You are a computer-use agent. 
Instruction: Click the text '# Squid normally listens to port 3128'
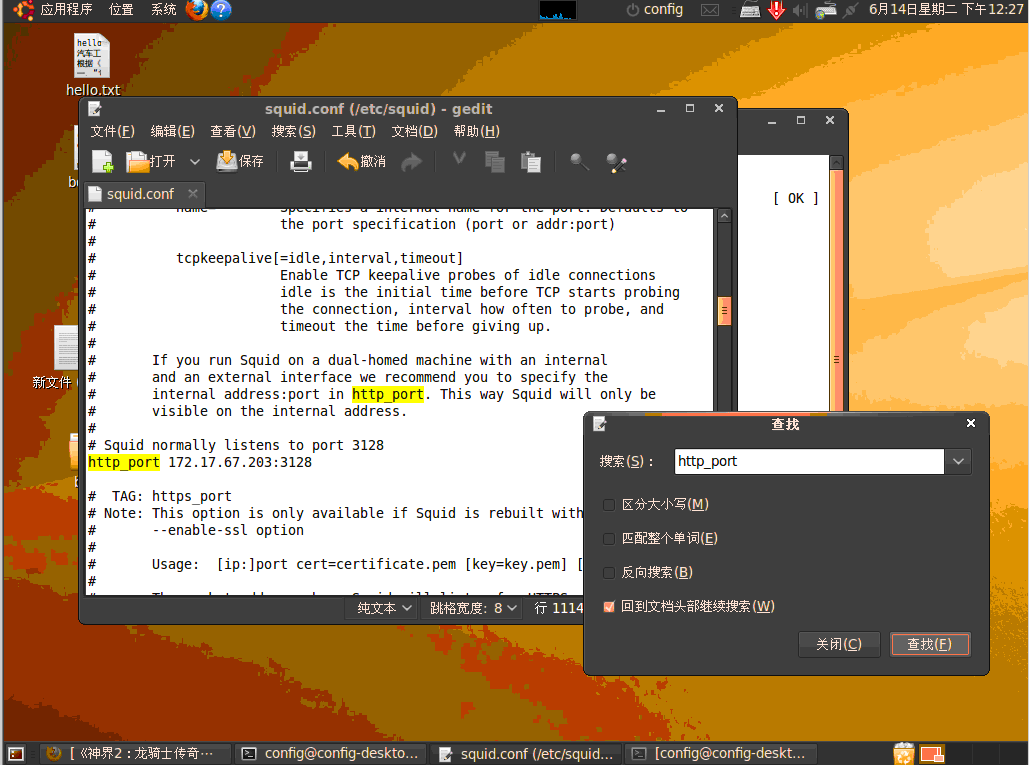(236, 445)
